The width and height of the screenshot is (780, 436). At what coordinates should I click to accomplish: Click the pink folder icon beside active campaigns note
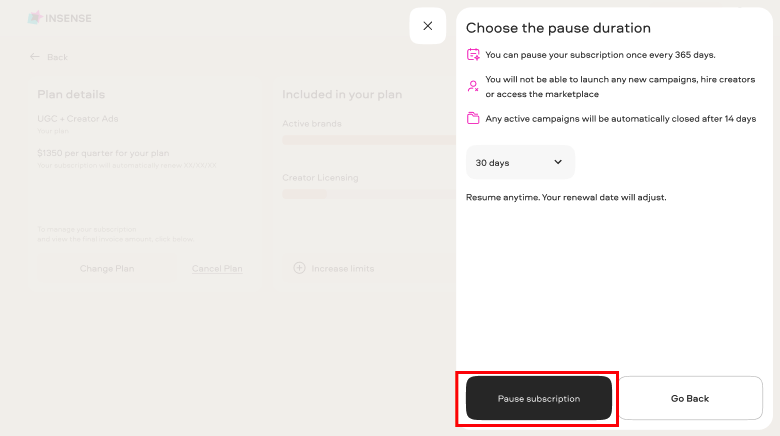pos(473,118)
